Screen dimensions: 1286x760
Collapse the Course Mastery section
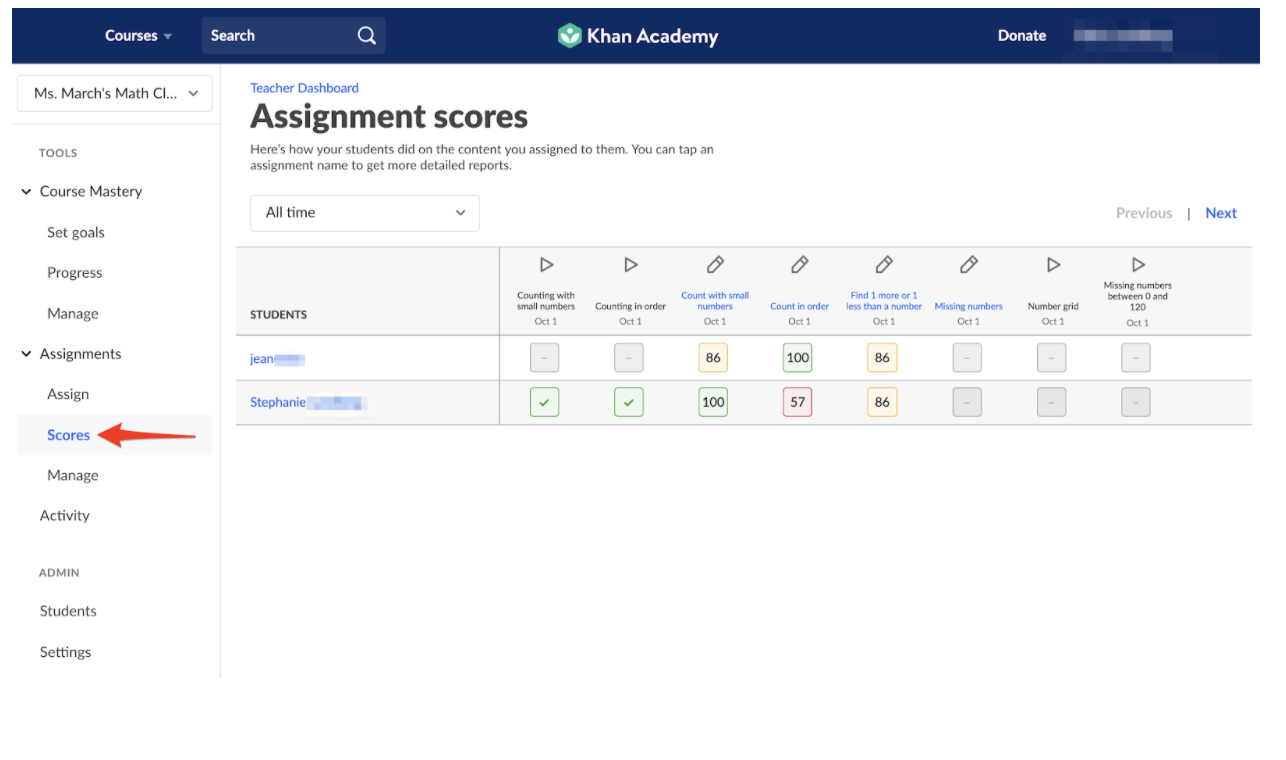click(26, 192)
